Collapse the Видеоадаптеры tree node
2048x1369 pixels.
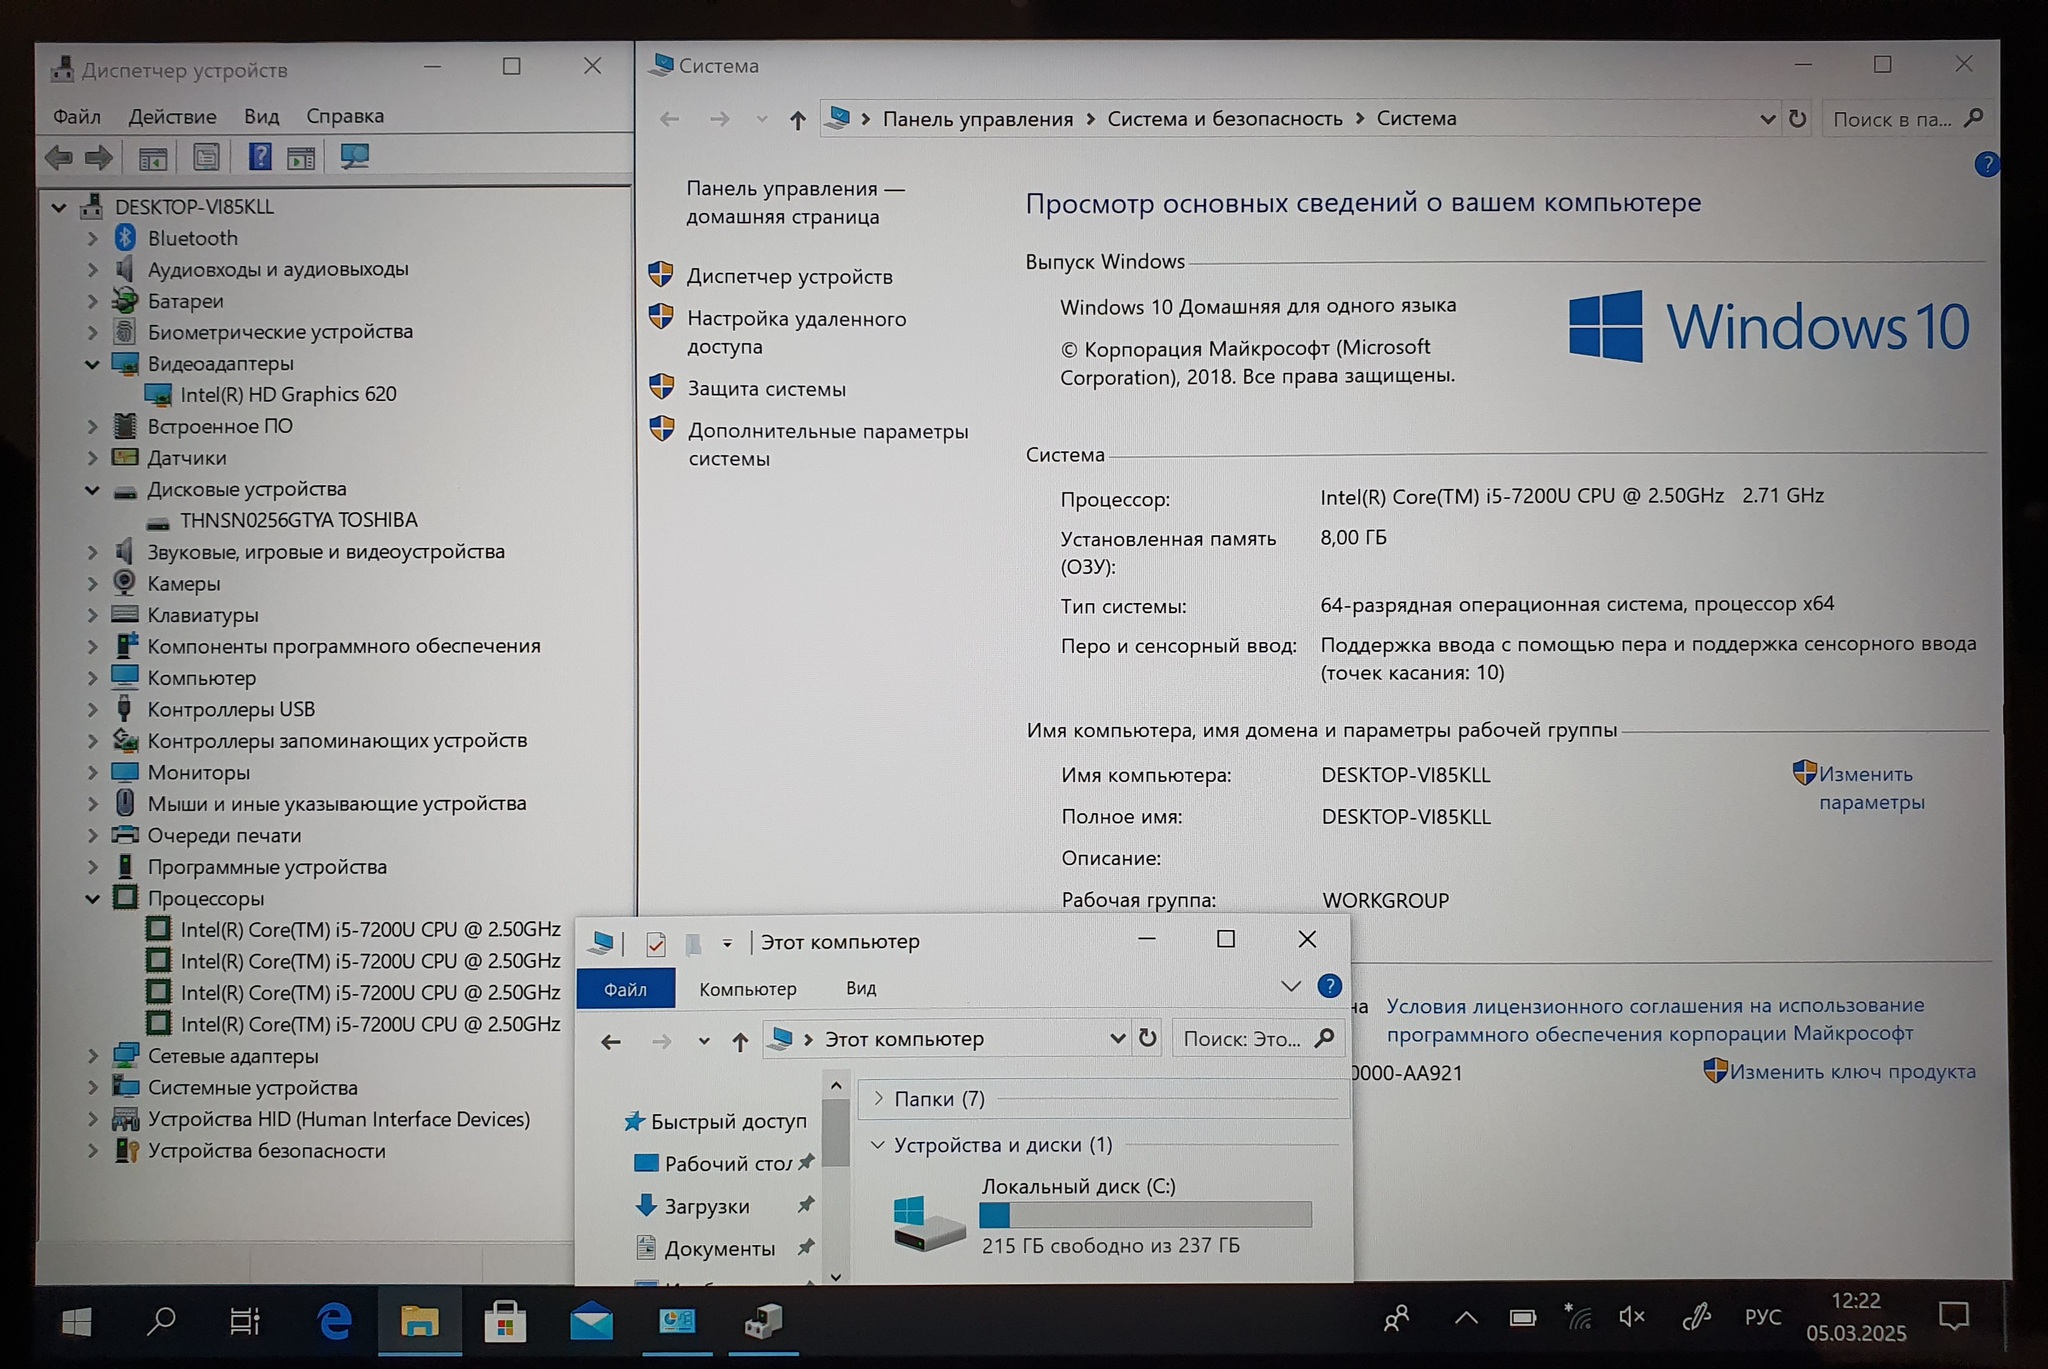click(92, 364)
